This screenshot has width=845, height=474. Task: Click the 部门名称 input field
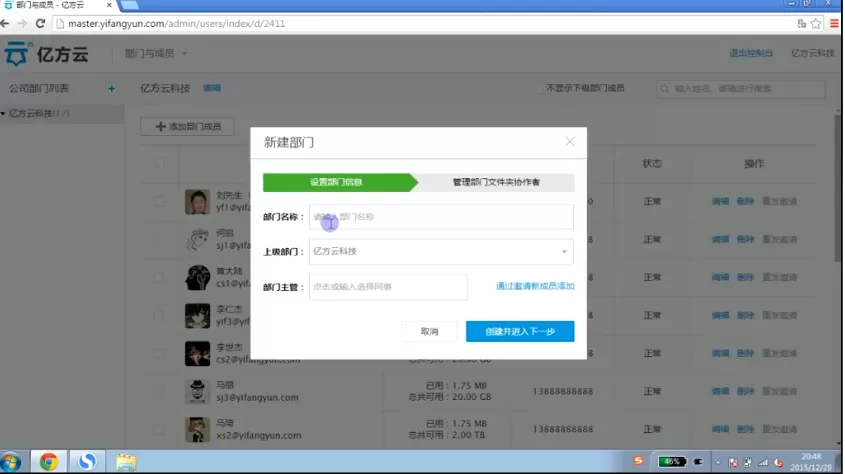coord(441,217)
